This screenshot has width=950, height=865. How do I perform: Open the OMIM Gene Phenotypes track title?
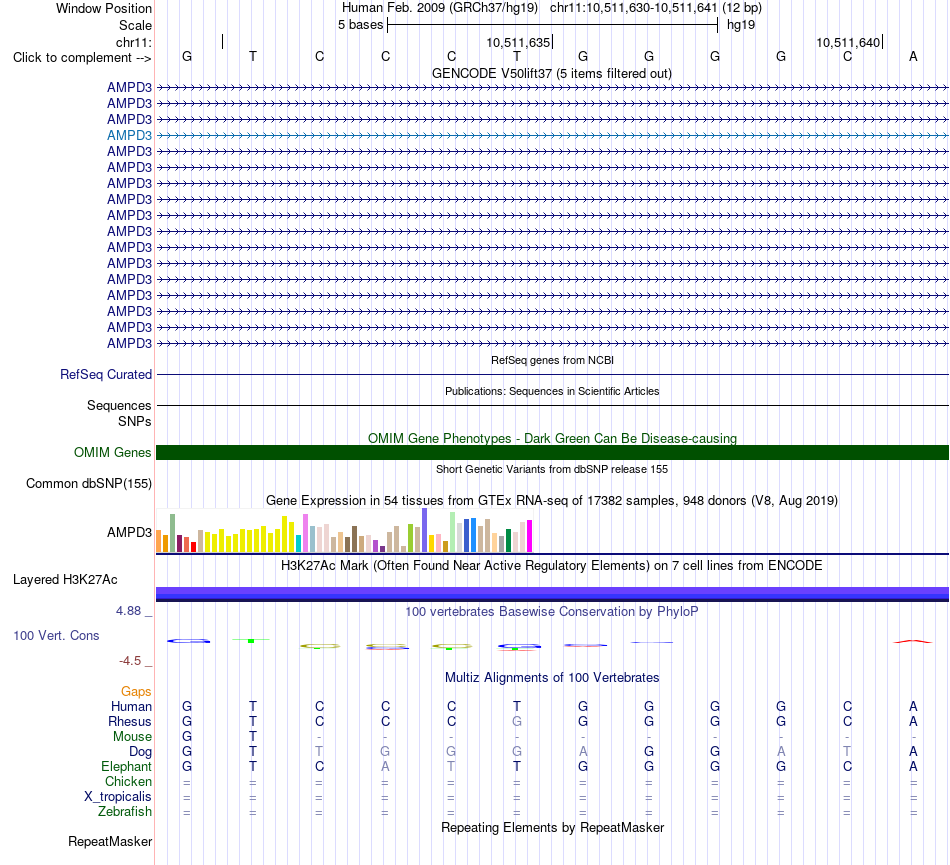click(x=552, y=438)
